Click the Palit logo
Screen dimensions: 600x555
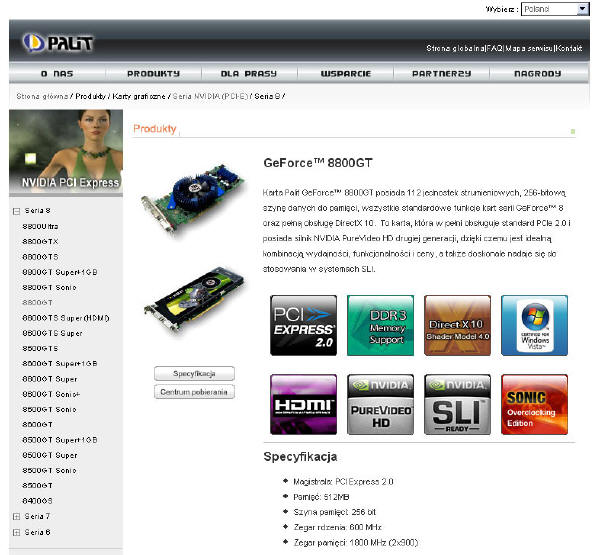point(58,42)
